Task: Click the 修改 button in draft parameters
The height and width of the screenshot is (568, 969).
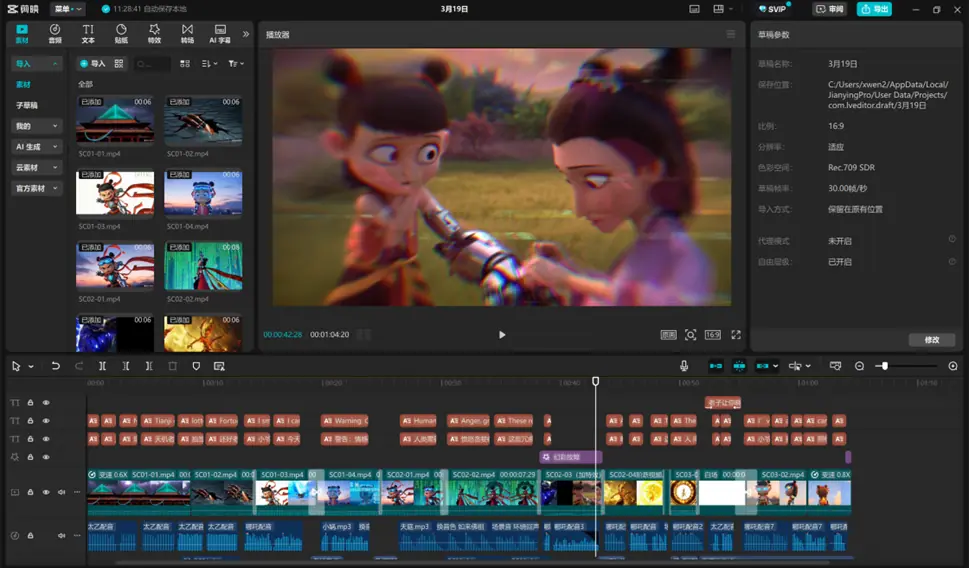Action: [931, 339]
